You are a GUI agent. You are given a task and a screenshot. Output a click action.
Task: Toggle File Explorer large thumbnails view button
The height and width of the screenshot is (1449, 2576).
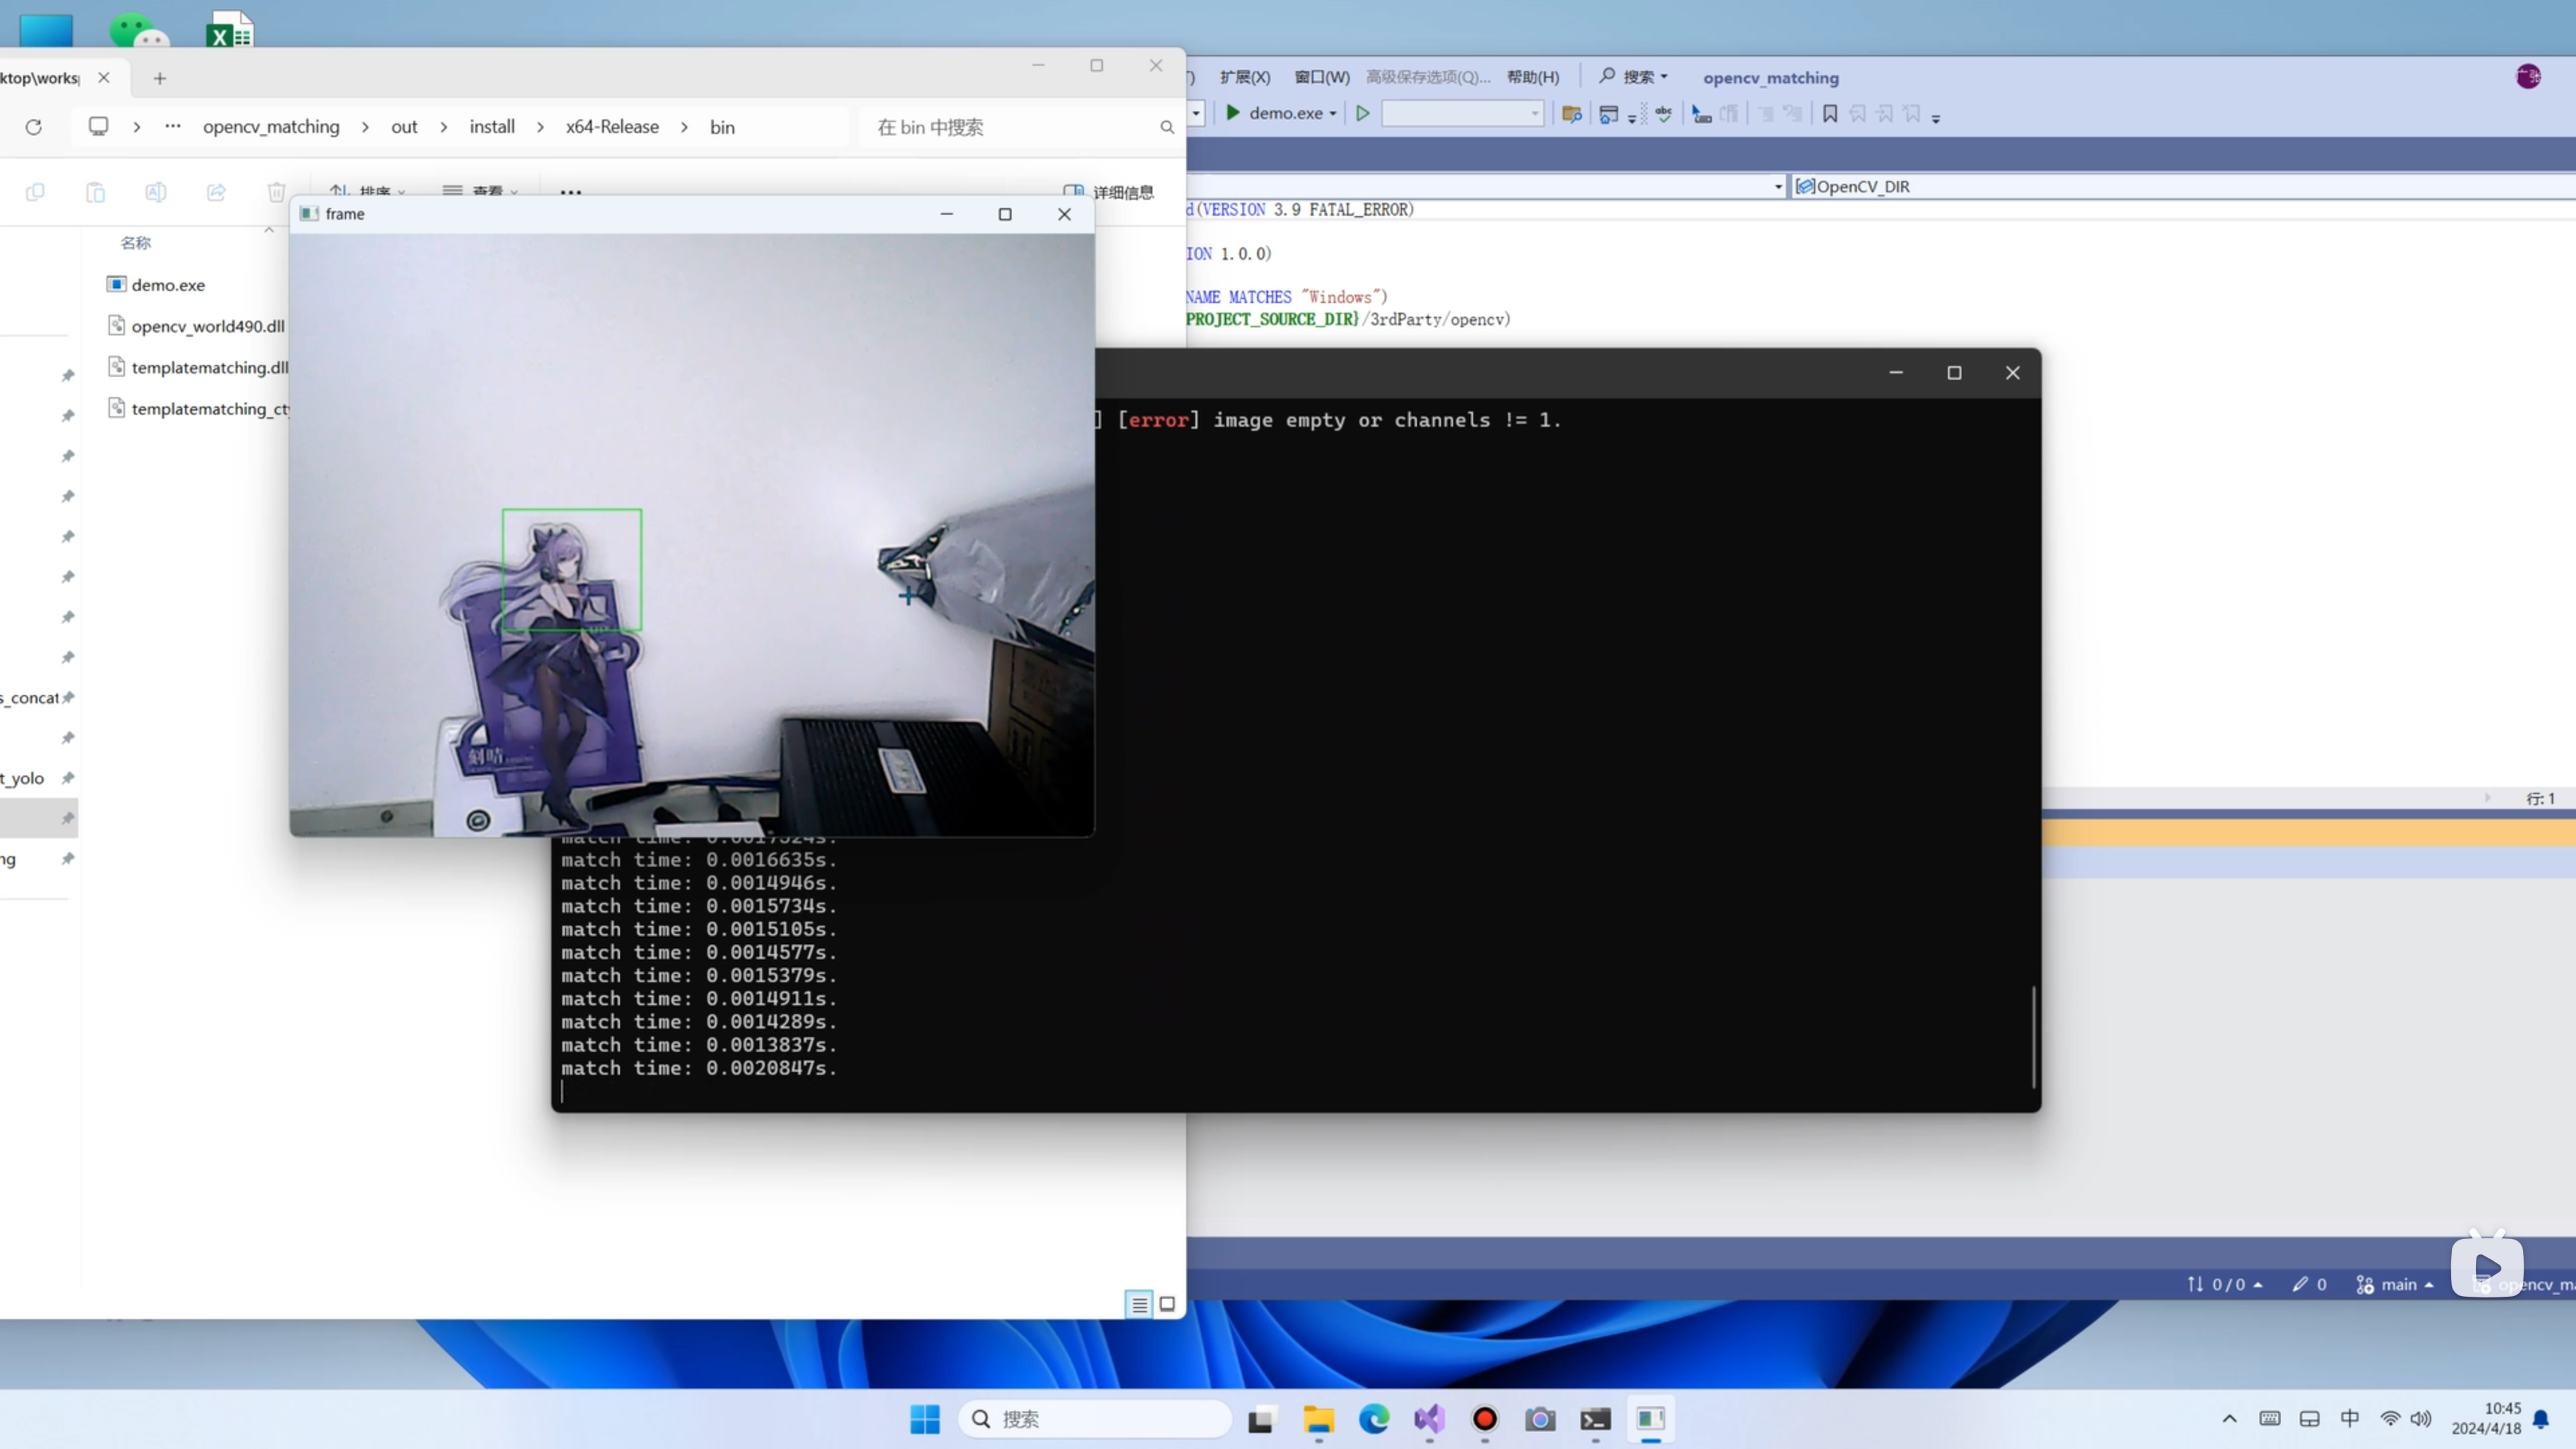point(1167,1304)
